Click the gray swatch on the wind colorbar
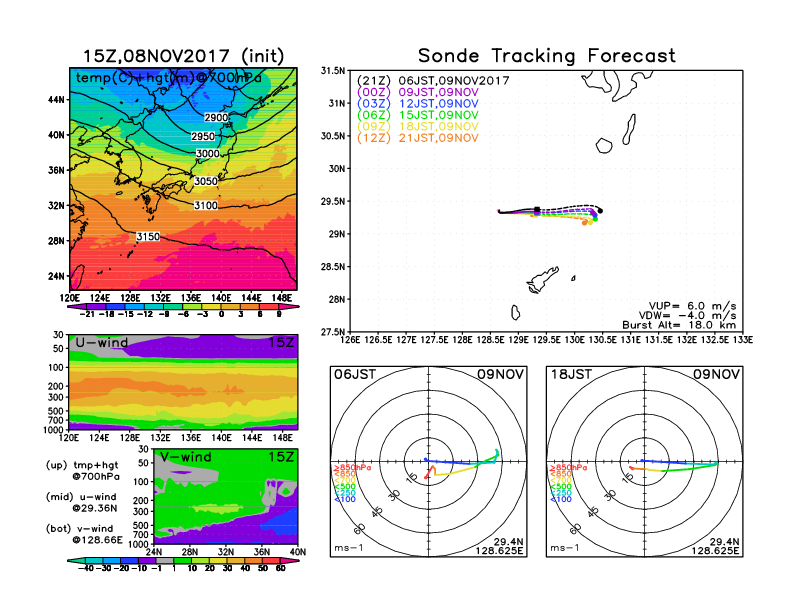792x612 pixels. coord(164,560)
